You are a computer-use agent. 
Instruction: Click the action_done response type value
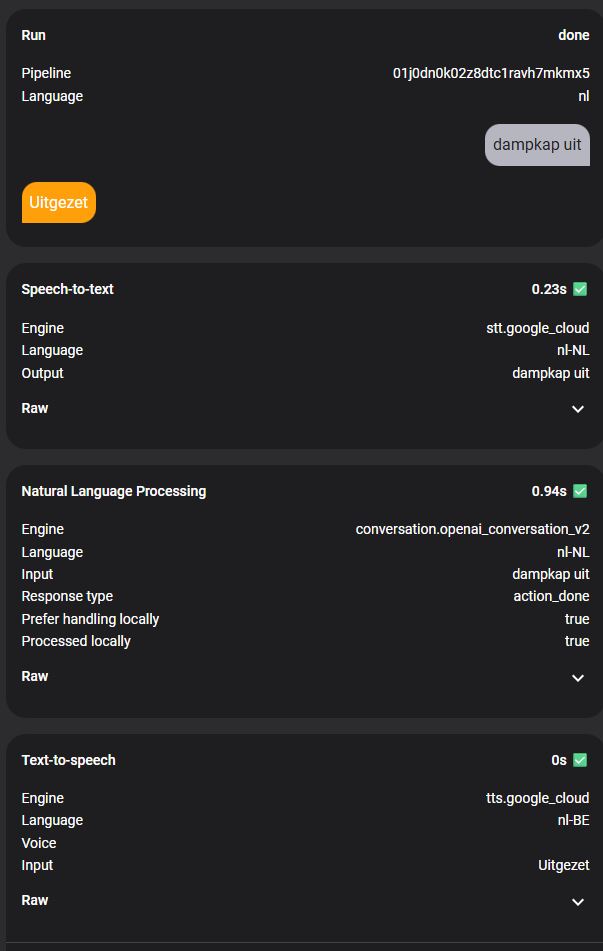pyautogui.click(x=551, y=596)
